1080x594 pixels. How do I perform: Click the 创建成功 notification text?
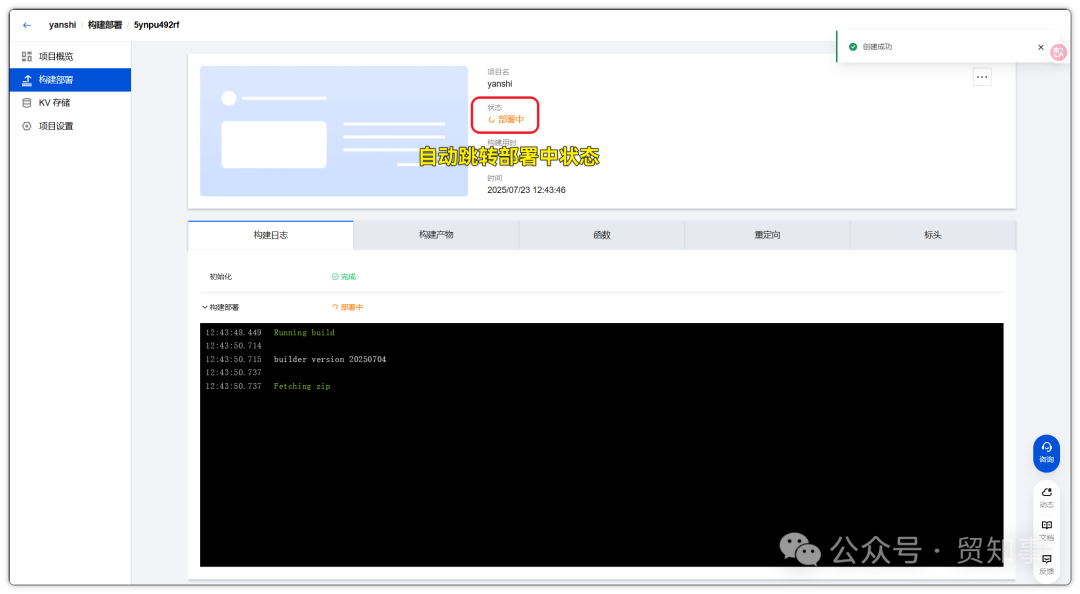pos(877,47)
